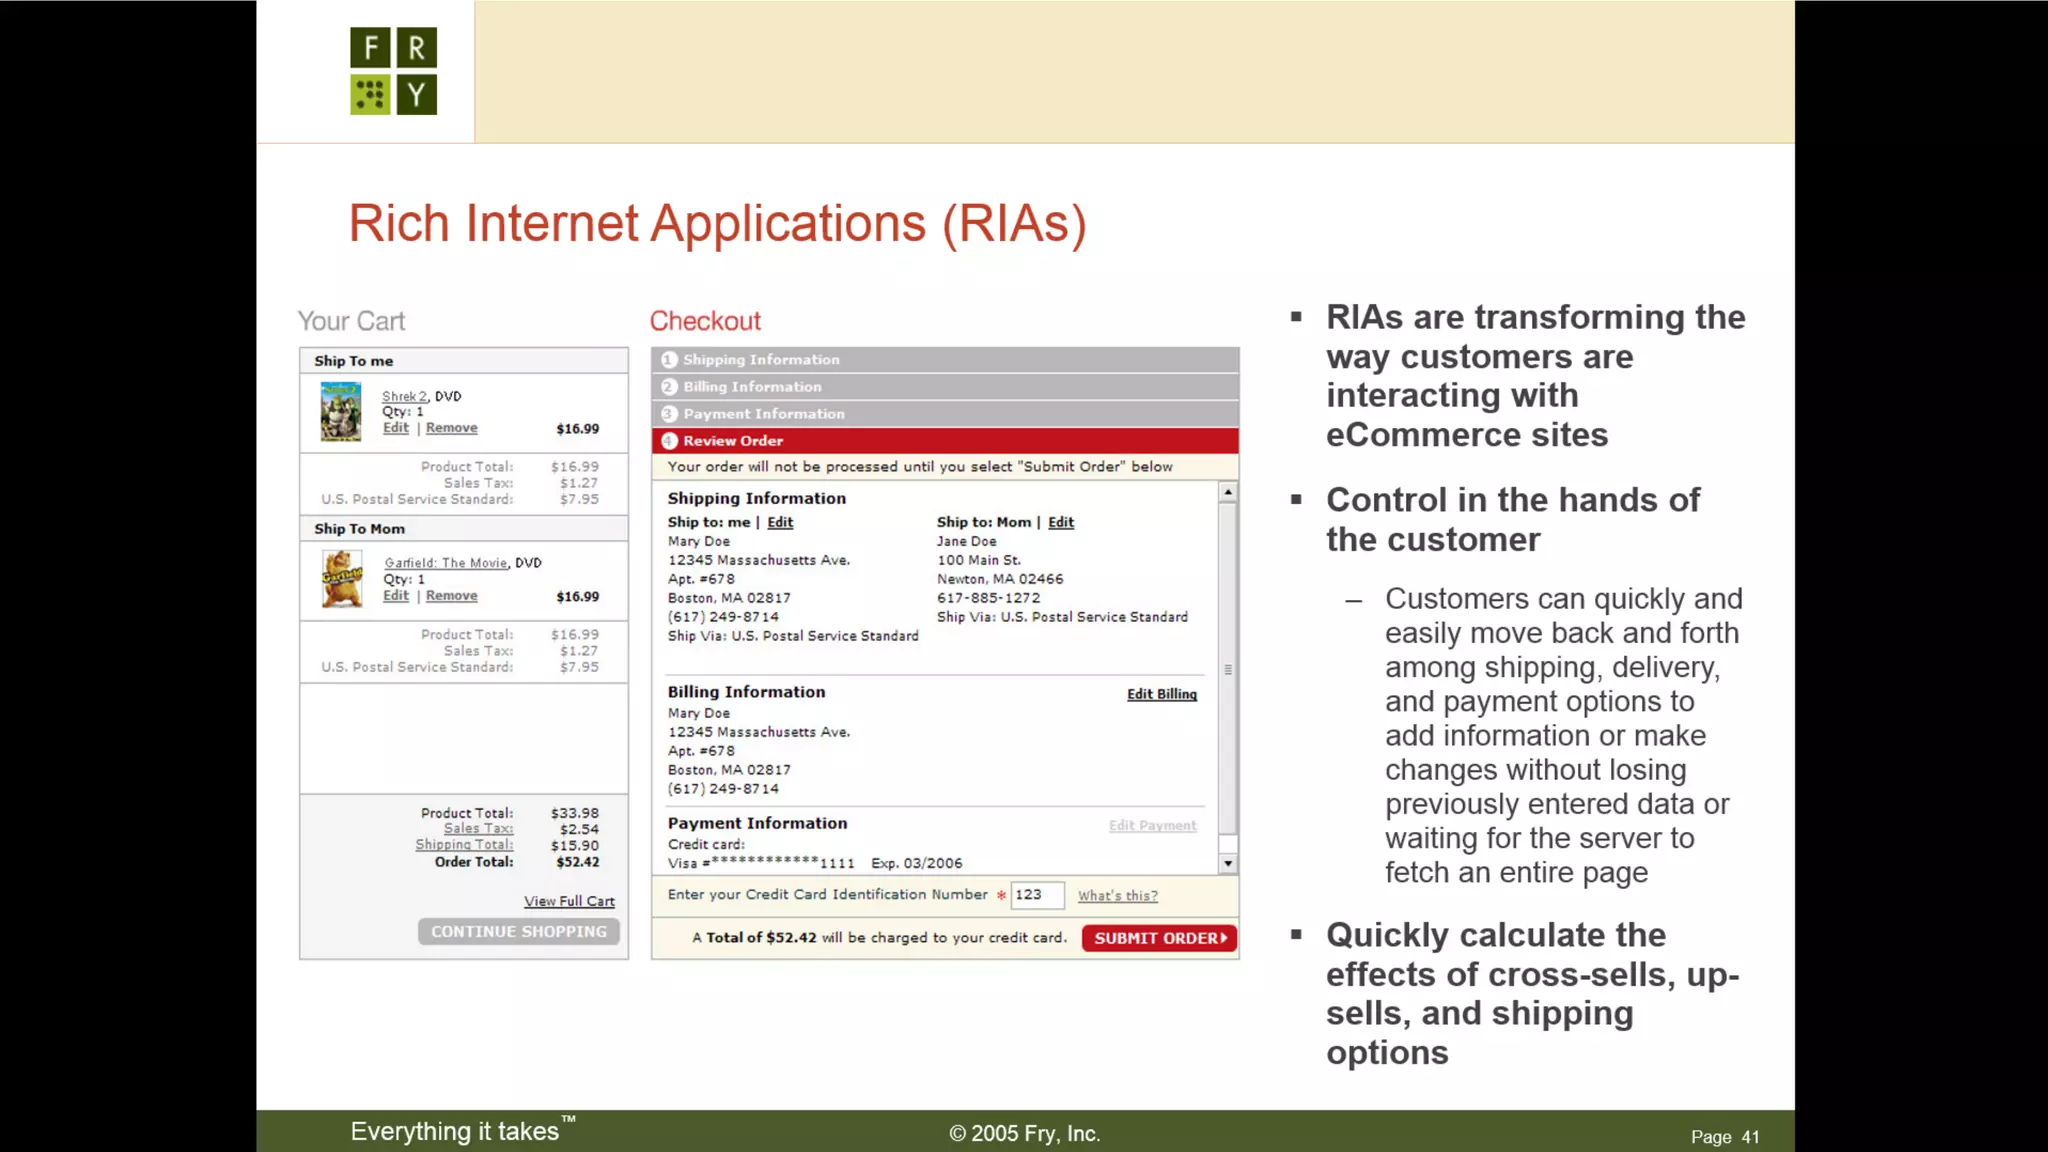The height and width of the screenshot is (1152, 2048).
Task: Open the What's this? link
Action: [1117, 896]
